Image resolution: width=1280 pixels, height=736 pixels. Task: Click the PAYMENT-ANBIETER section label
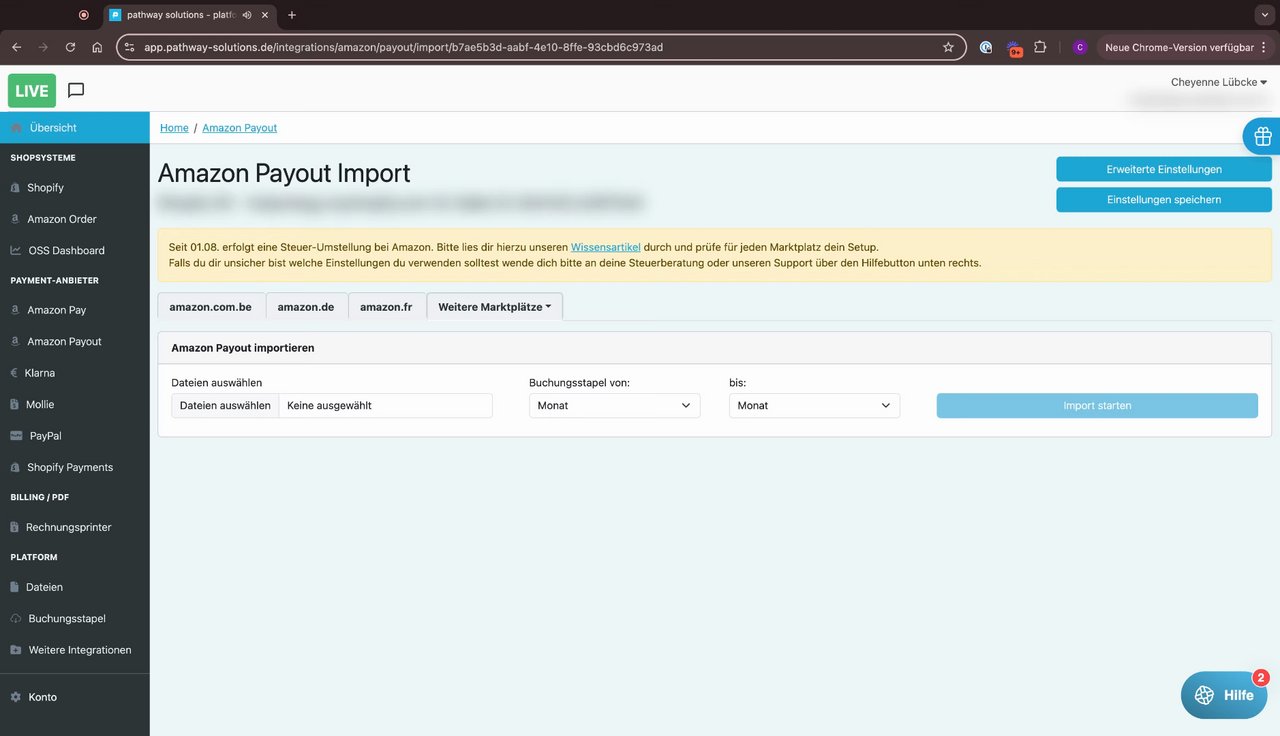point(55,280)
